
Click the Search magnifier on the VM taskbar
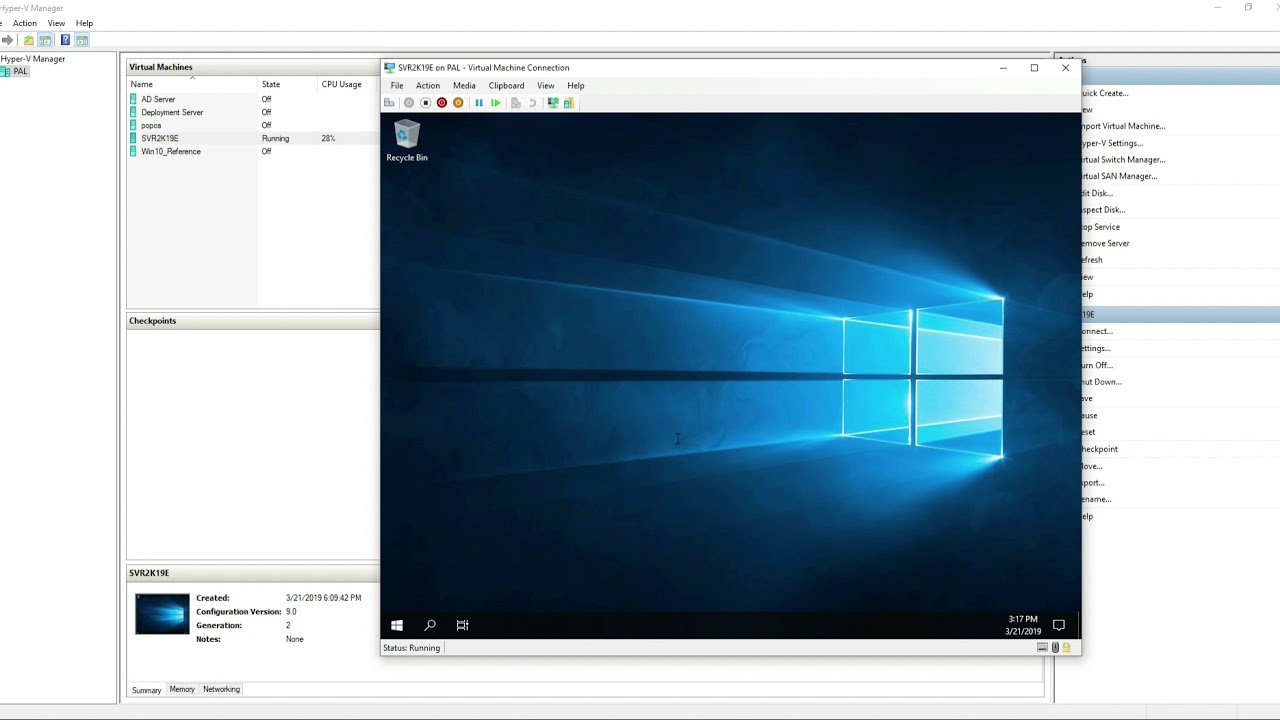coord(430,625)
